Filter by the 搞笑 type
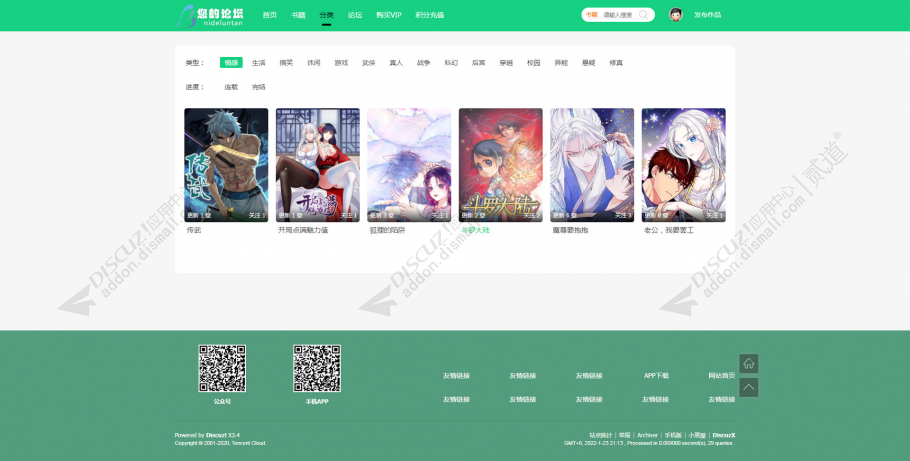The image size is (910, 461). coord(286,63)
